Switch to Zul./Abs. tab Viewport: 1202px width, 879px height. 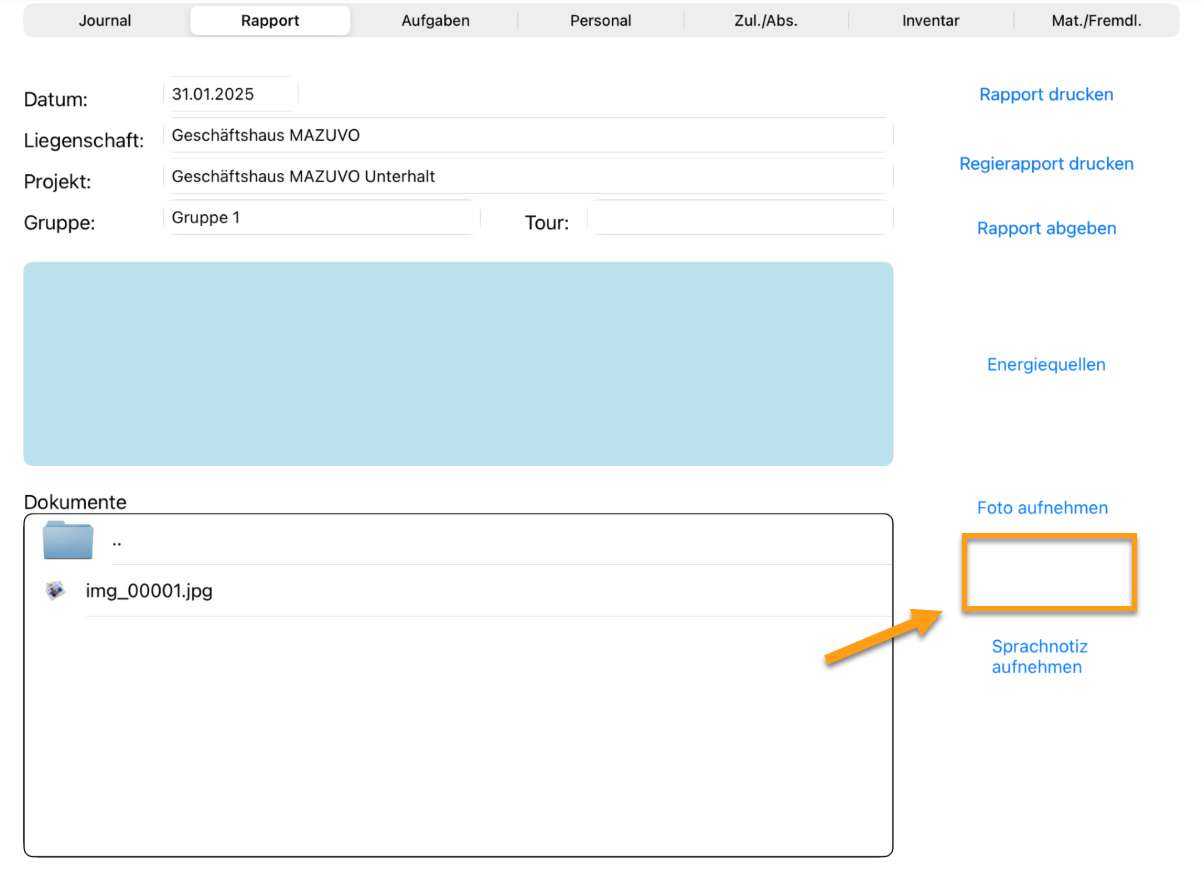[766, 20]
